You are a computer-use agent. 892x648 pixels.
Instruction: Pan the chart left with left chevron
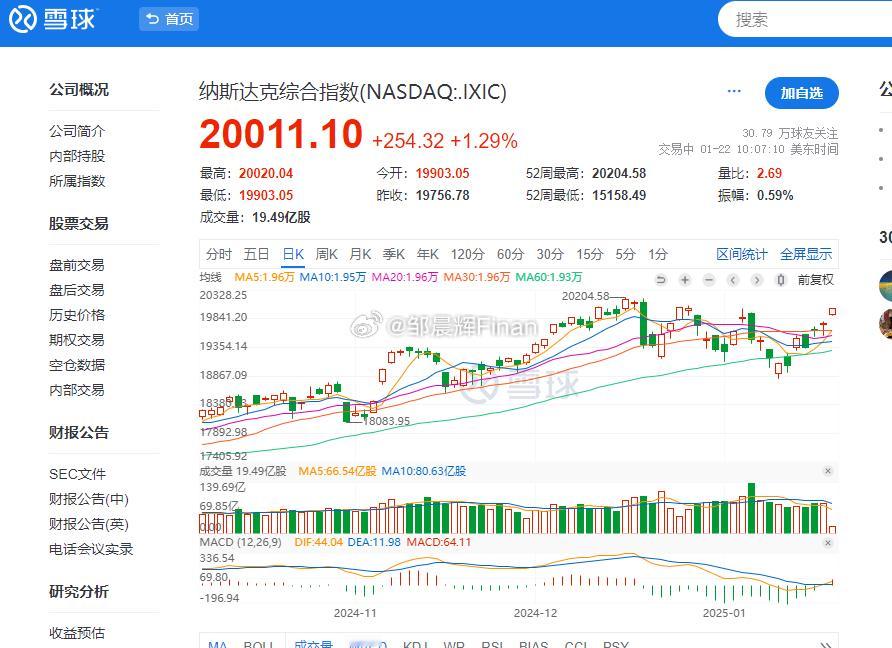733,280
